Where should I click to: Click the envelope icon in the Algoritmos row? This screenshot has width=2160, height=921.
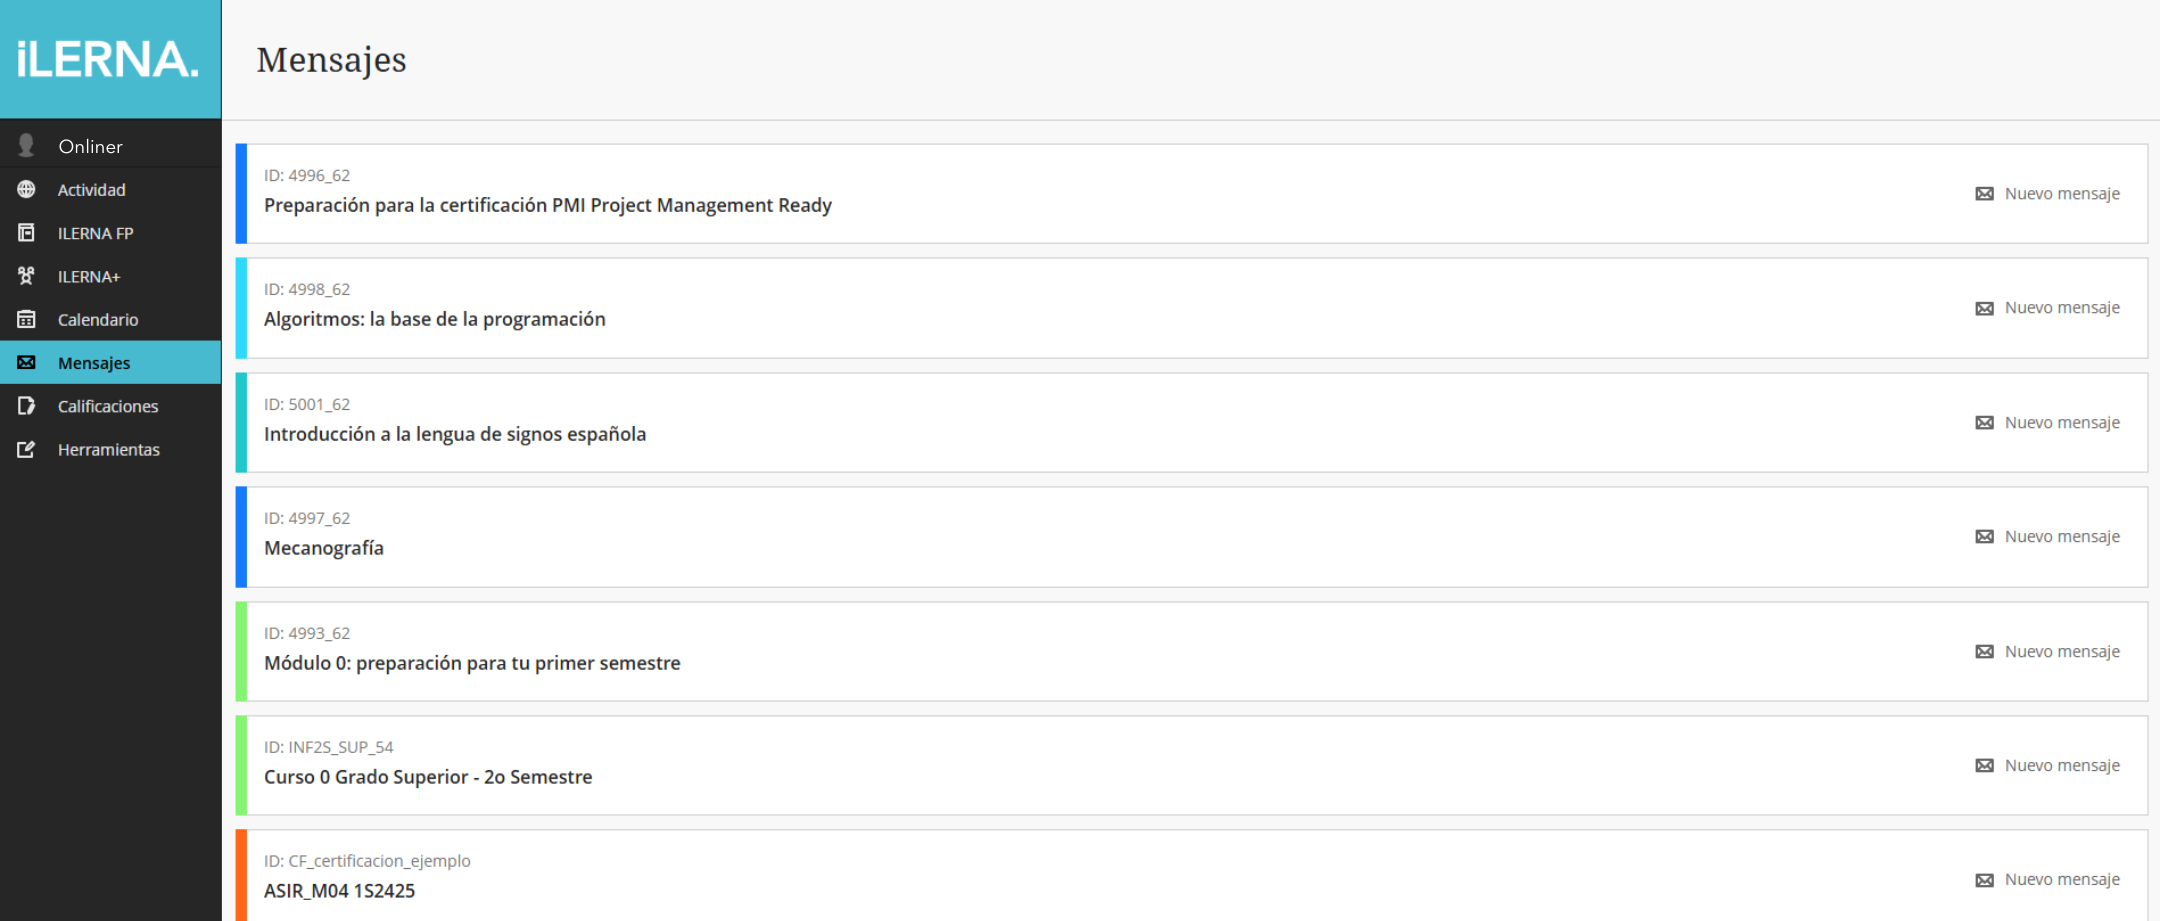tap(1984, 308)
